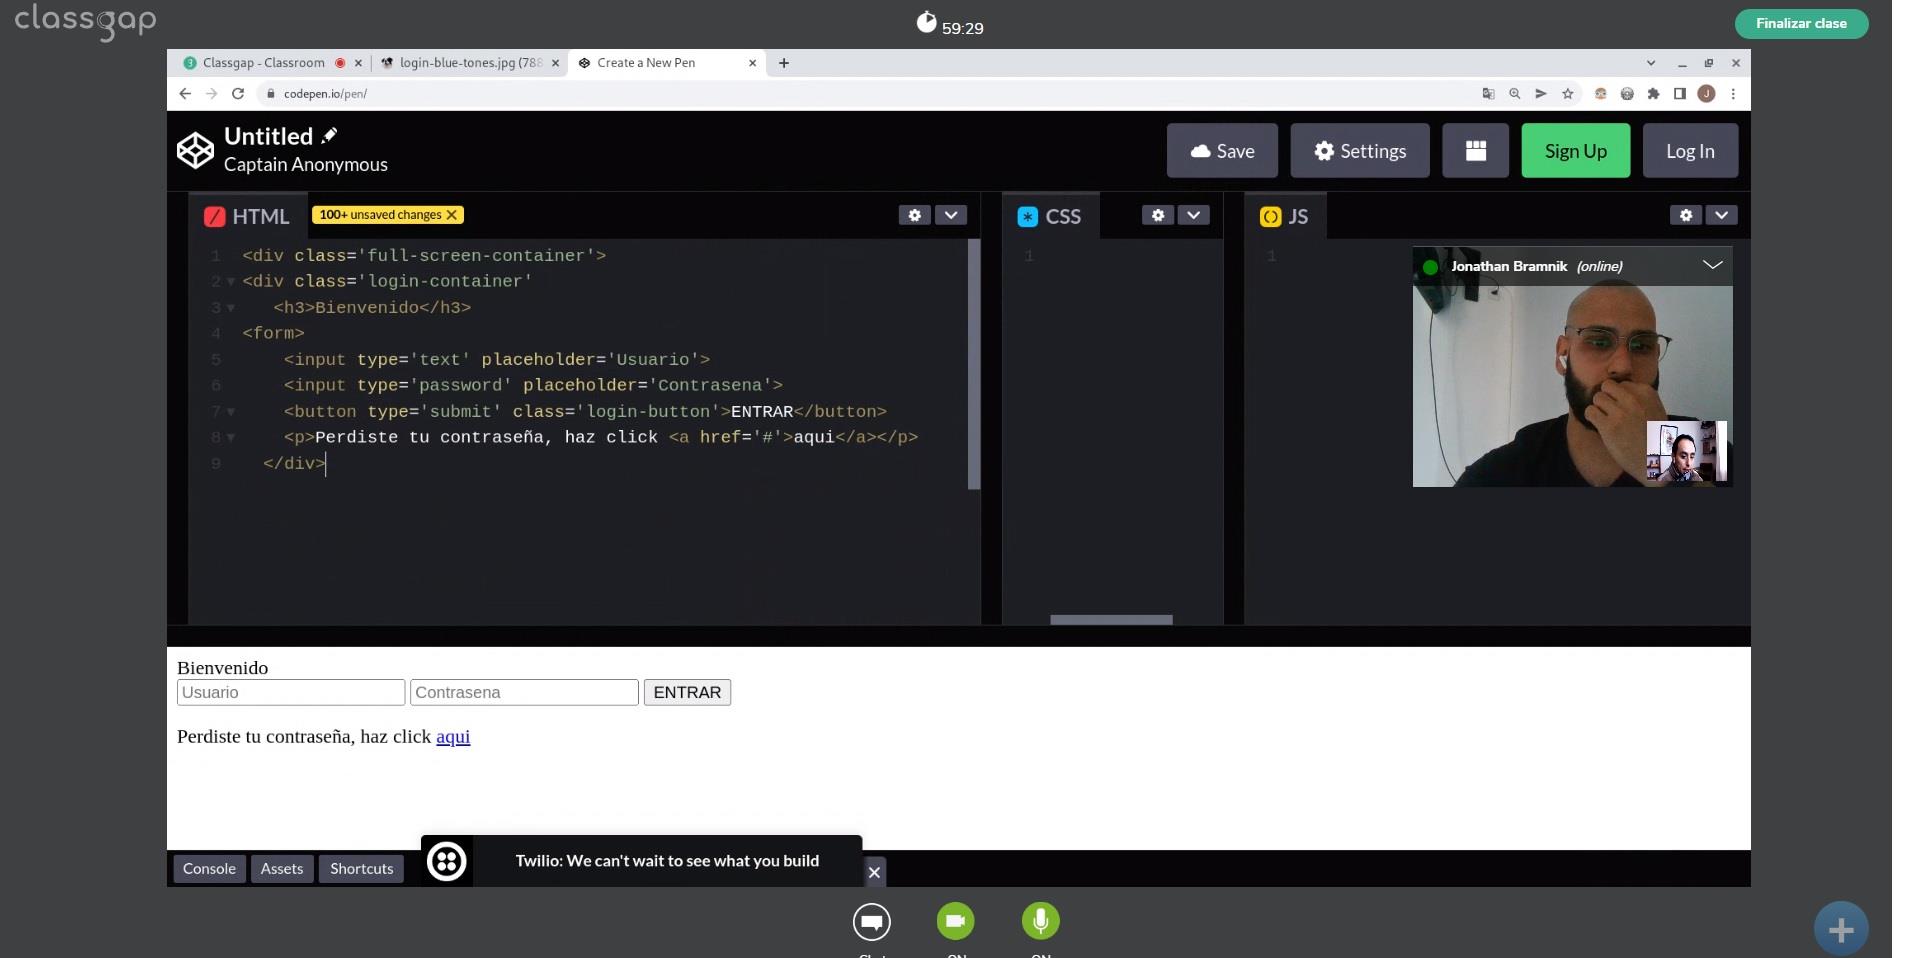This screenshot has height=958, width=1909.
Task: Fold the code at line 2
Action: (x=231, y=282)
